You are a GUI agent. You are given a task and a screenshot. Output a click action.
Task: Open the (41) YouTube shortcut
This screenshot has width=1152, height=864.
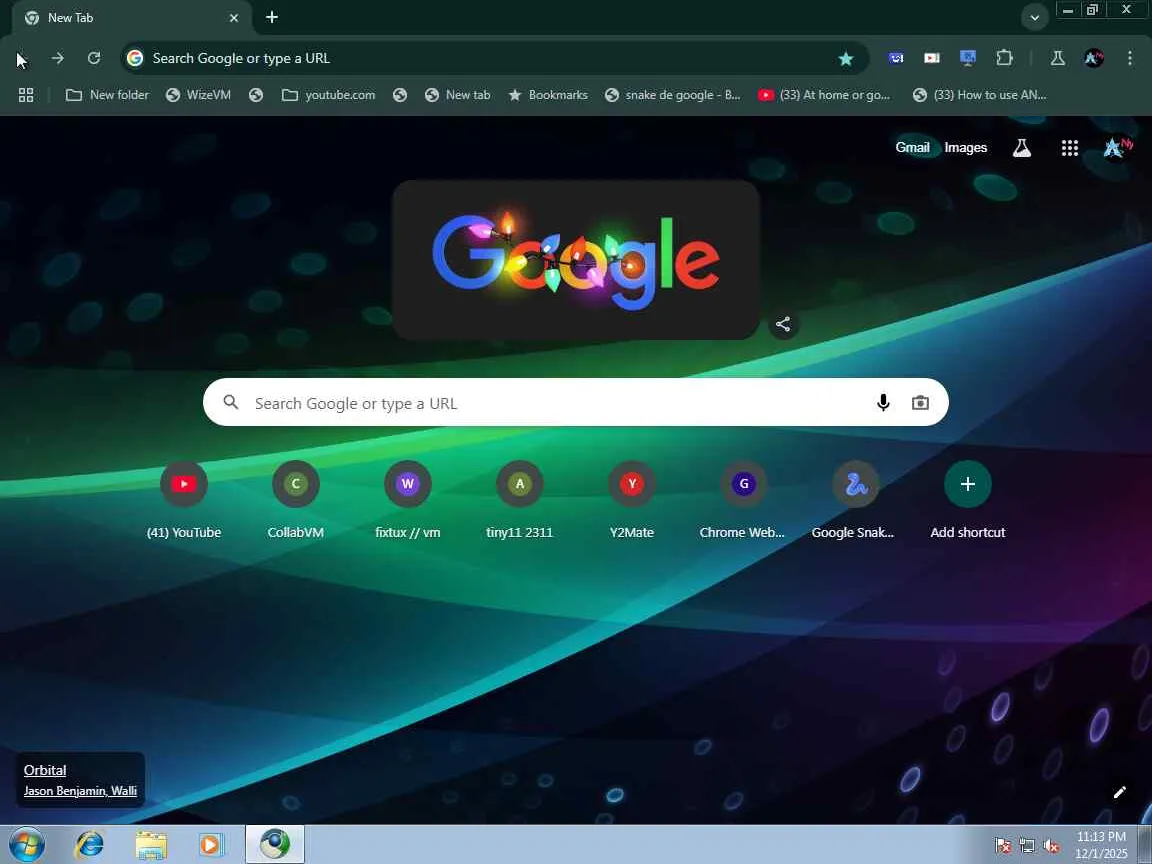point(184,500)
